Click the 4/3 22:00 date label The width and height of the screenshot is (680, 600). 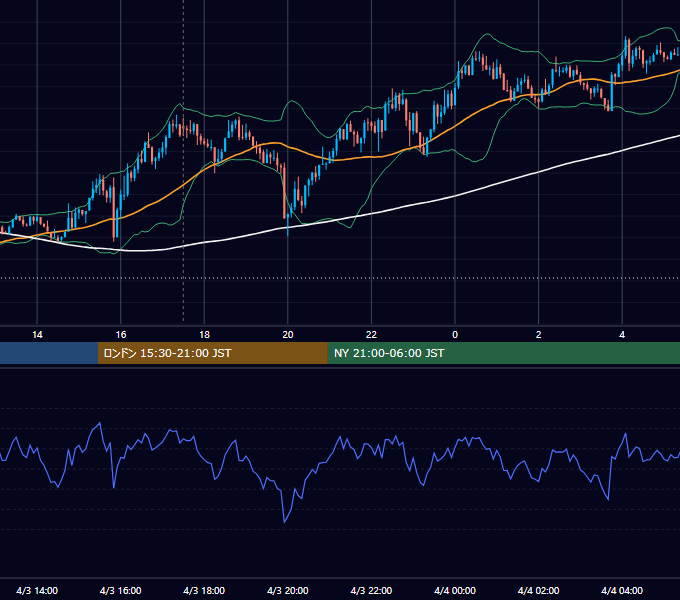[371, 590]
